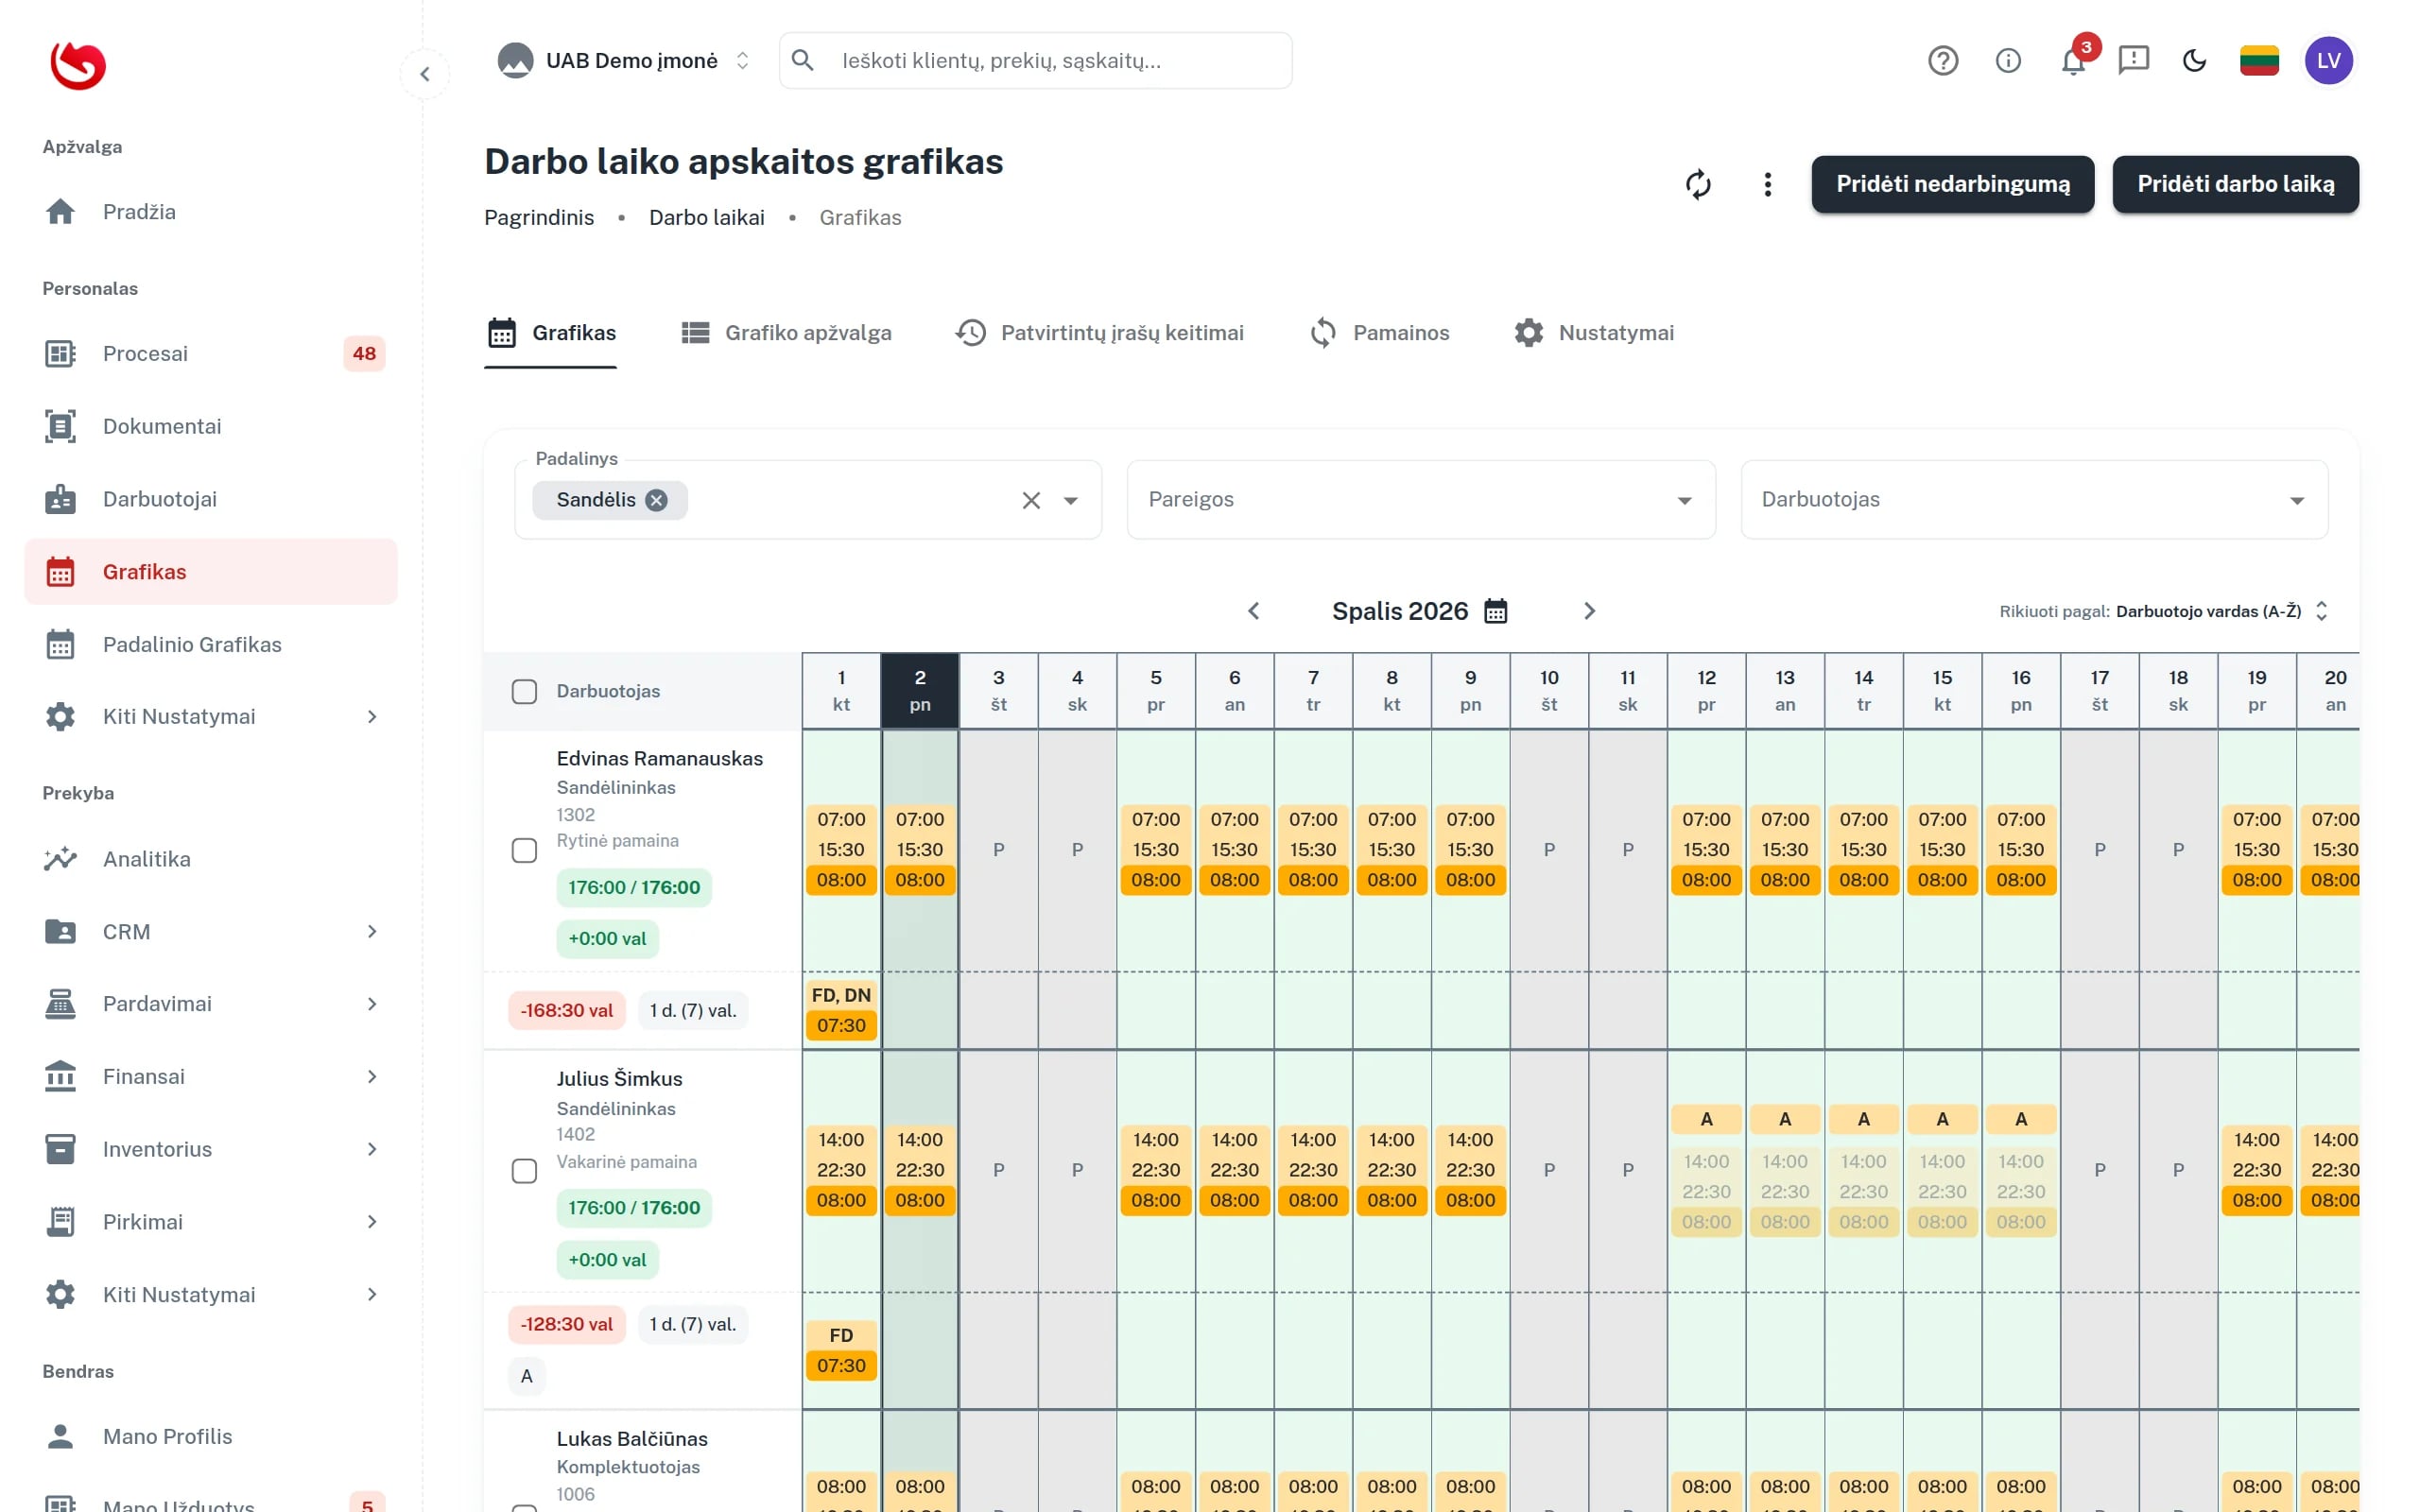
Task: Switch to Grafiko apžvalga tab
Action: (786, 333)
